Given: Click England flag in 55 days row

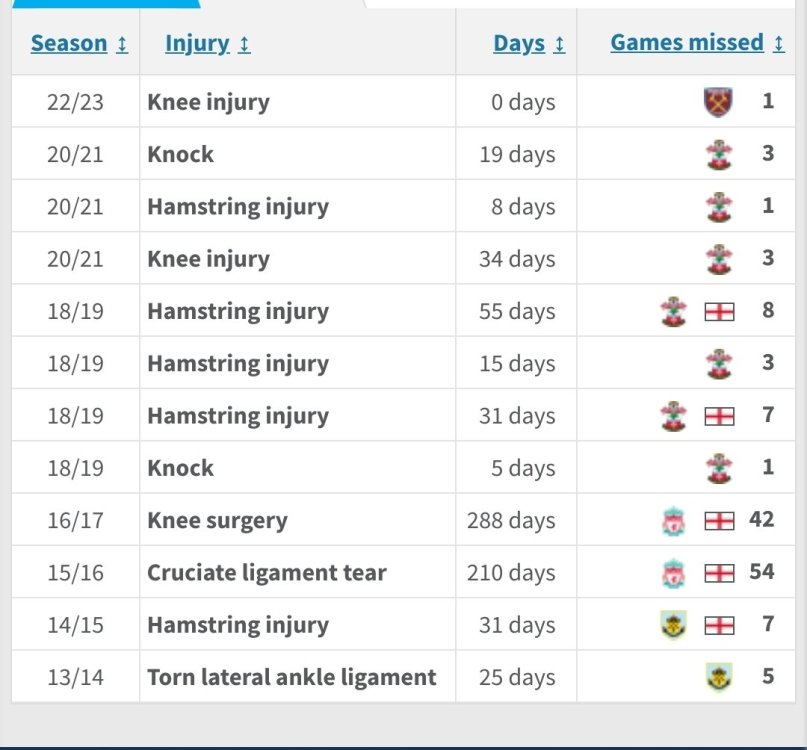Looking at the screenshot, I should pos(719,312).
